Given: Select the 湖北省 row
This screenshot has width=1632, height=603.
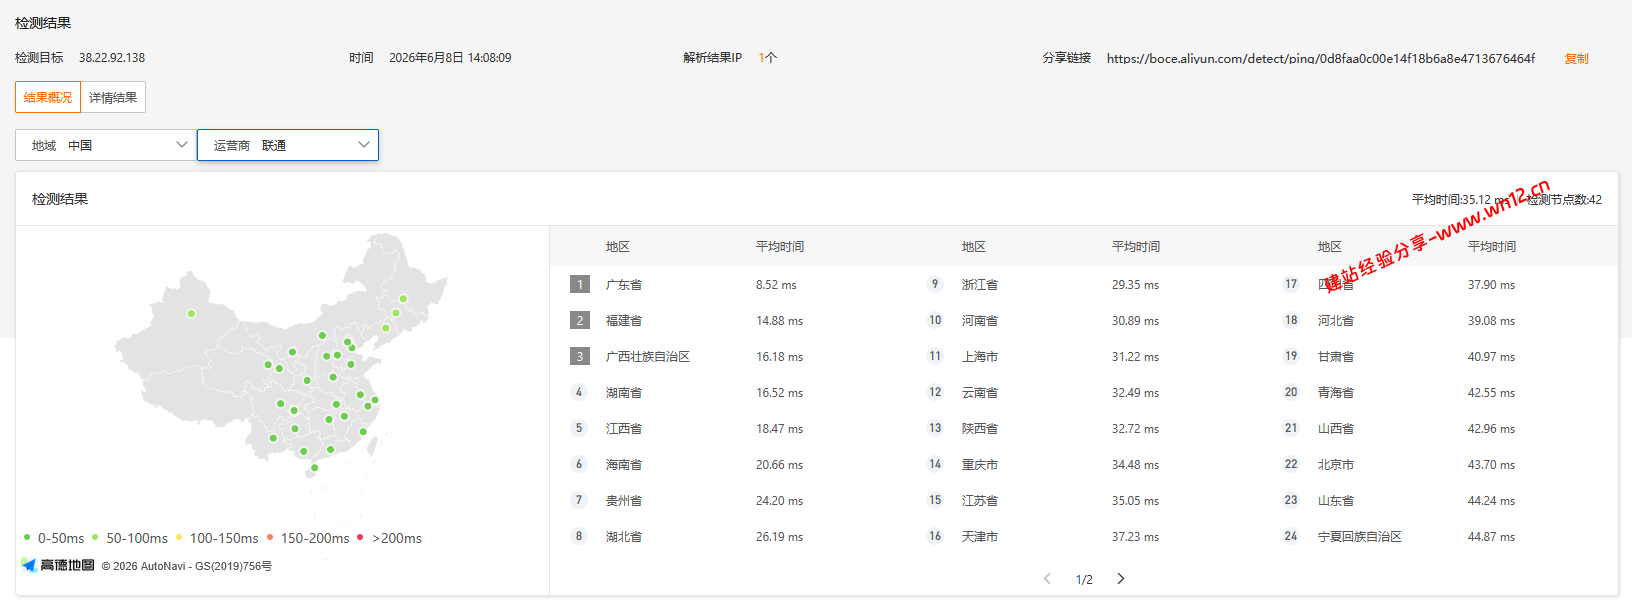Looking at the screenshot, I should 730,536.
